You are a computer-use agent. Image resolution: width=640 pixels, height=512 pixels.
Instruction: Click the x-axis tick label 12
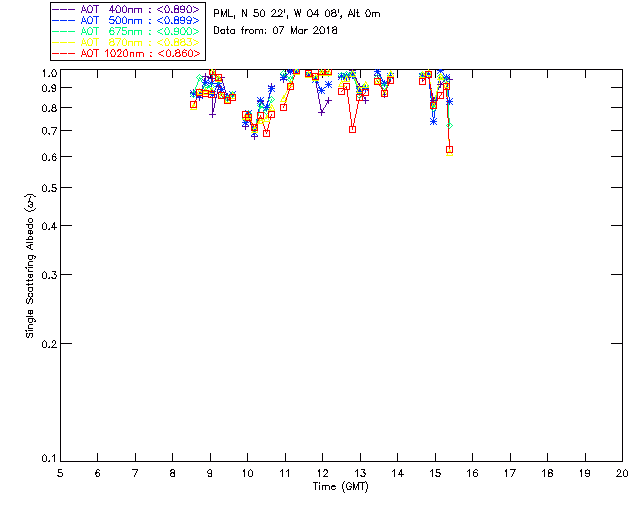pyautogui.click(x=322, y=472)
